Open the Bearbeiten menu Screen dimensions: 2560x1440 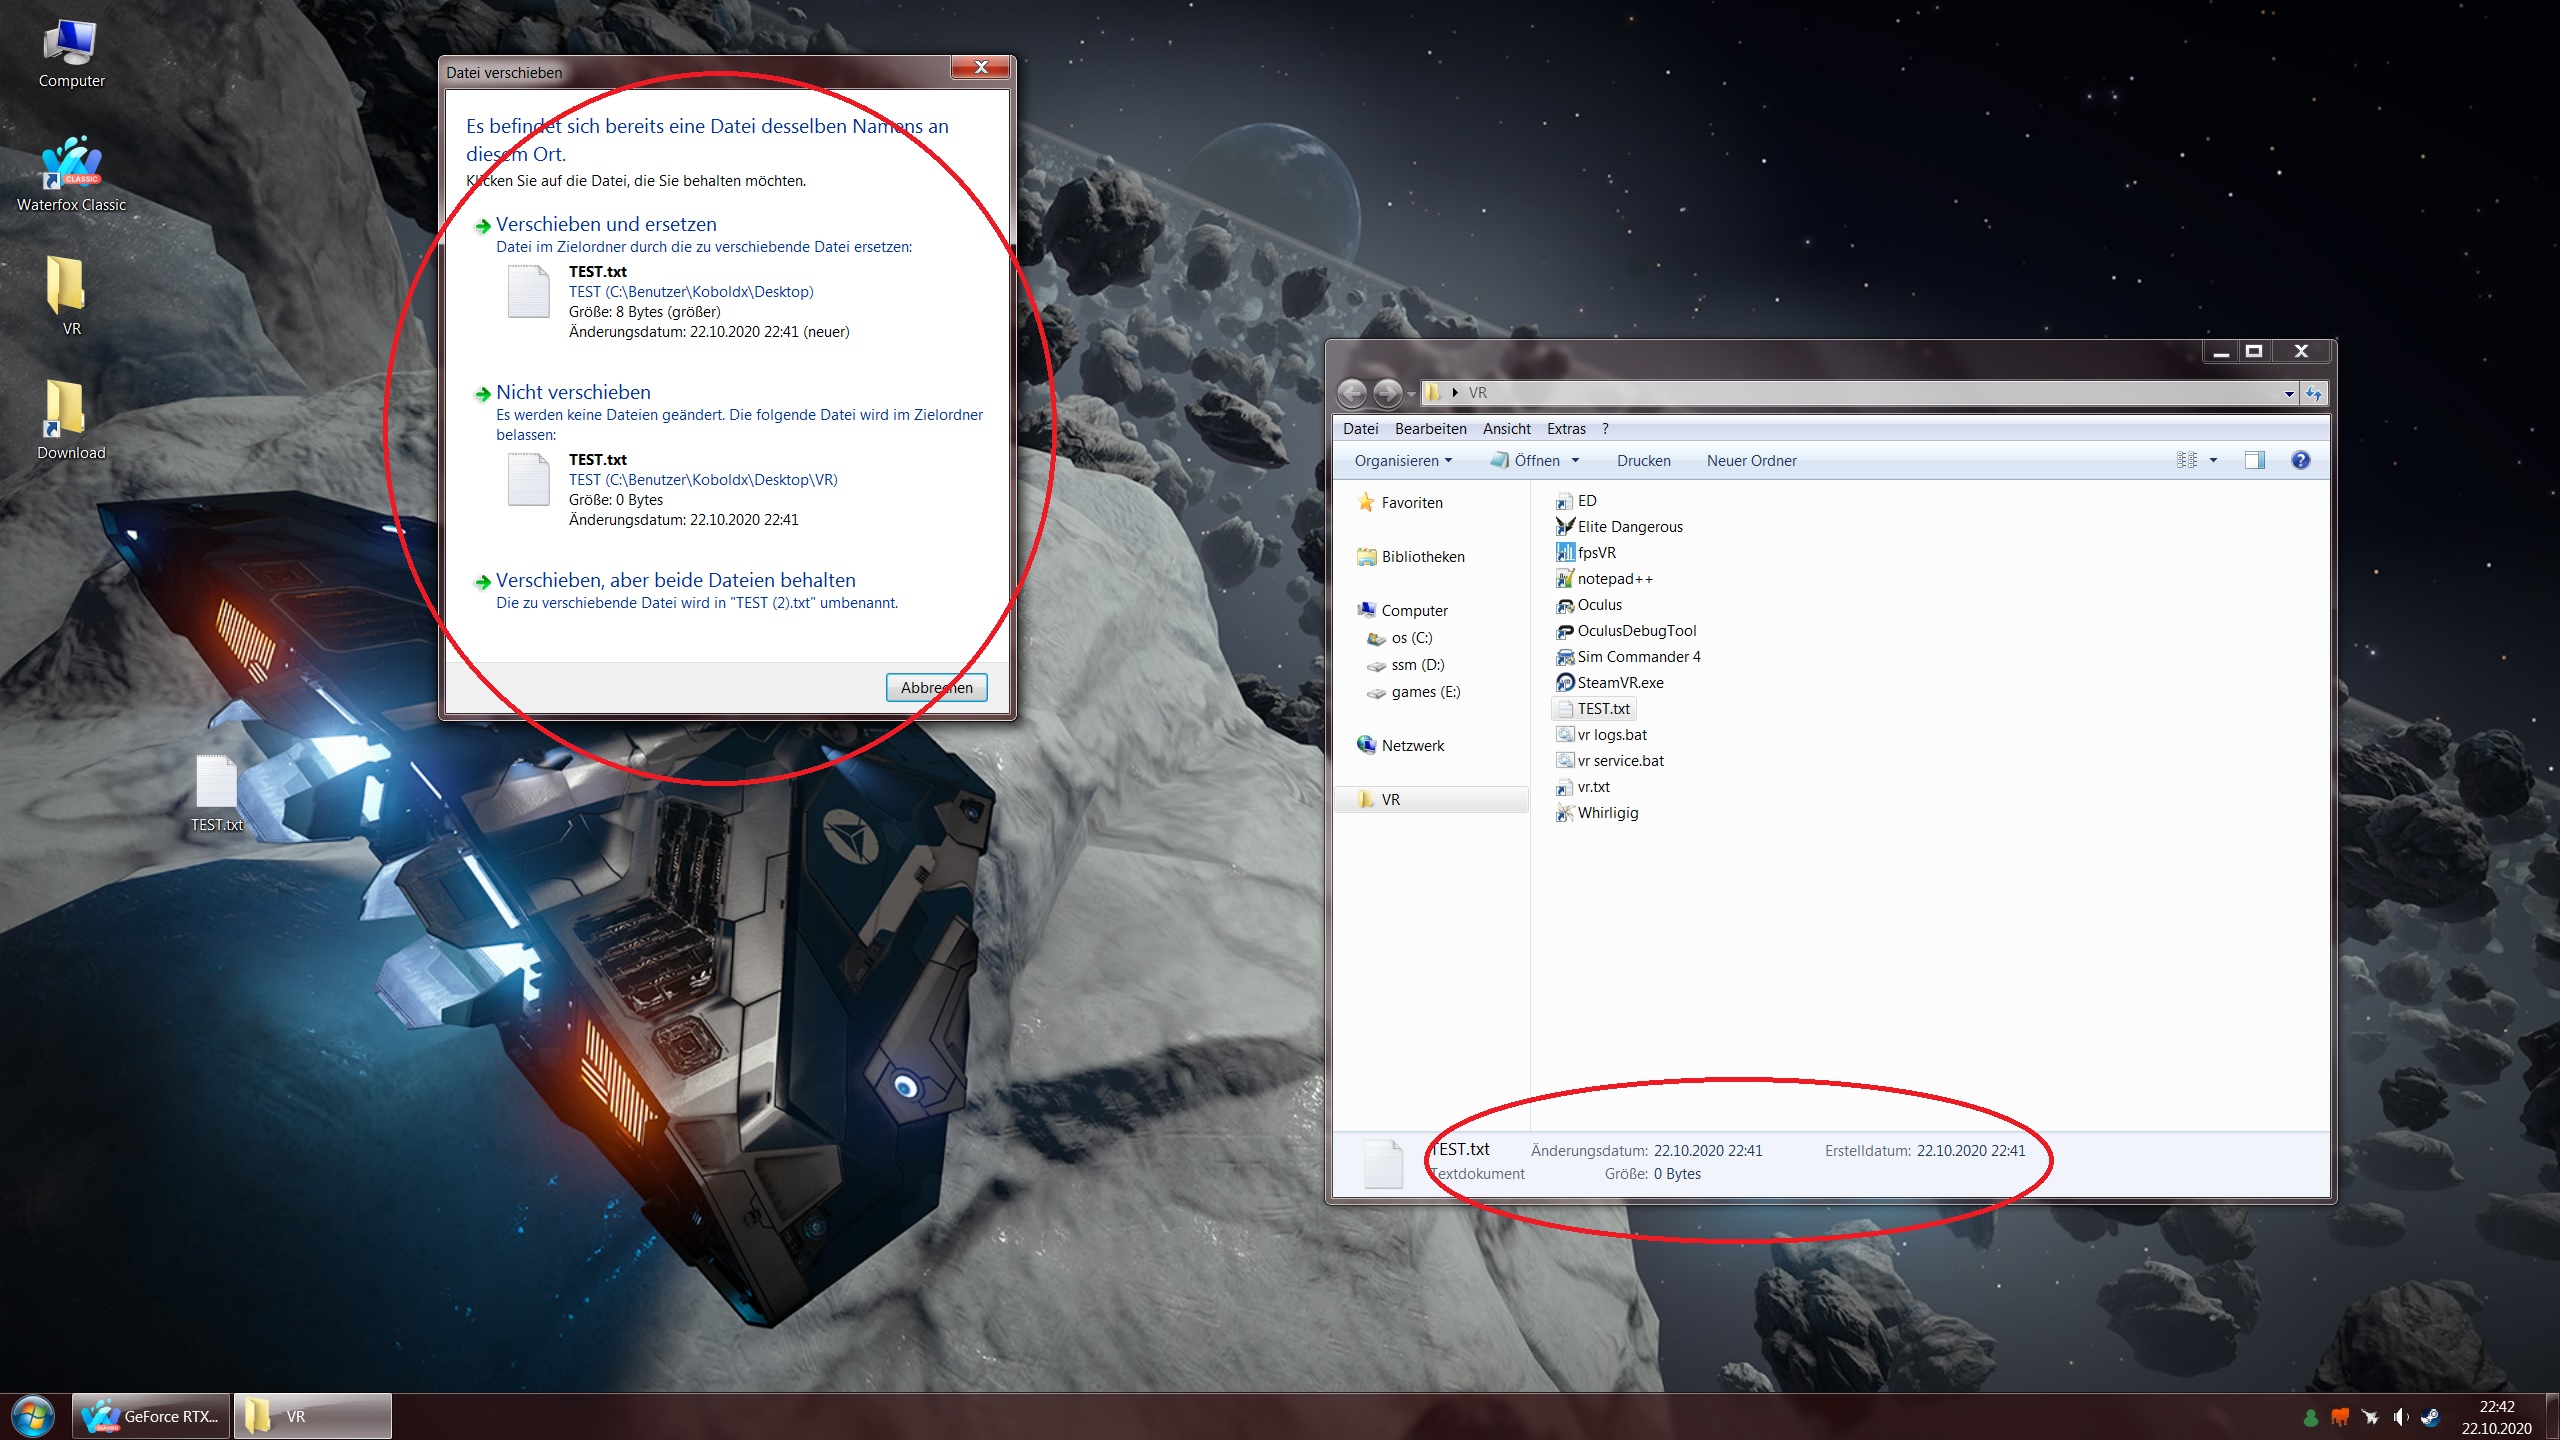pyautogui.click(x=1430, y=429)
